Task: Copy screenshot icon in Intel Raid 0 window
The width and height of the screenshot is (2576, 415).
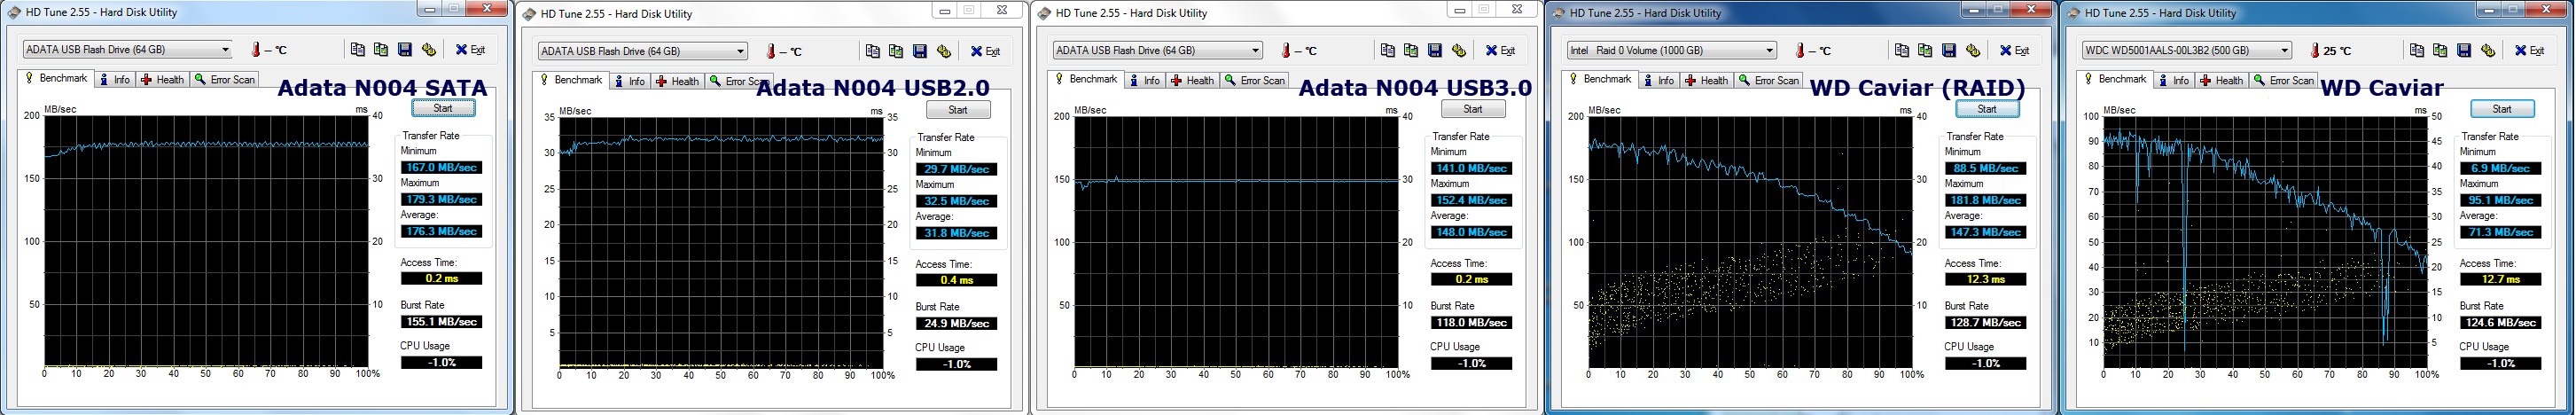Action: (1925, 50)
